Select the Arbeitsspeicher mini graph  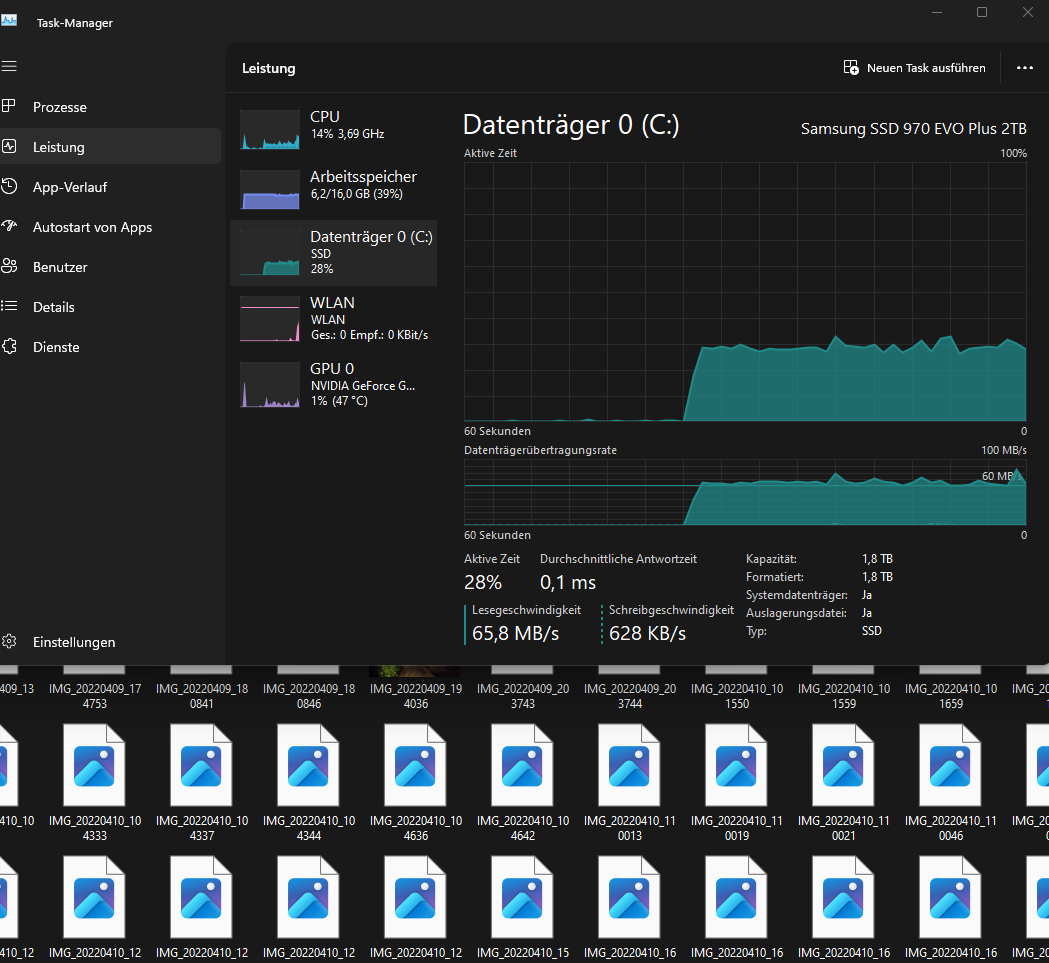(x=270, y=189)
